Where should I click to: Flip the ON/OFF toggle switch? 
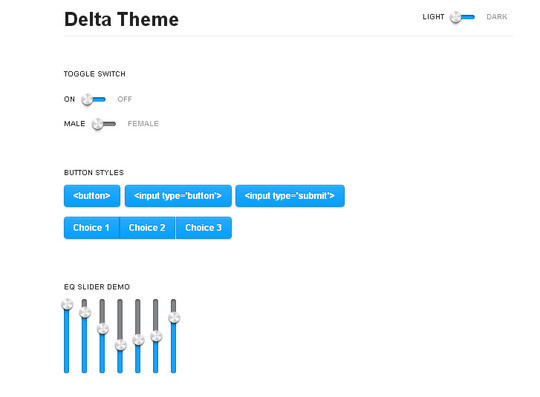93,100
